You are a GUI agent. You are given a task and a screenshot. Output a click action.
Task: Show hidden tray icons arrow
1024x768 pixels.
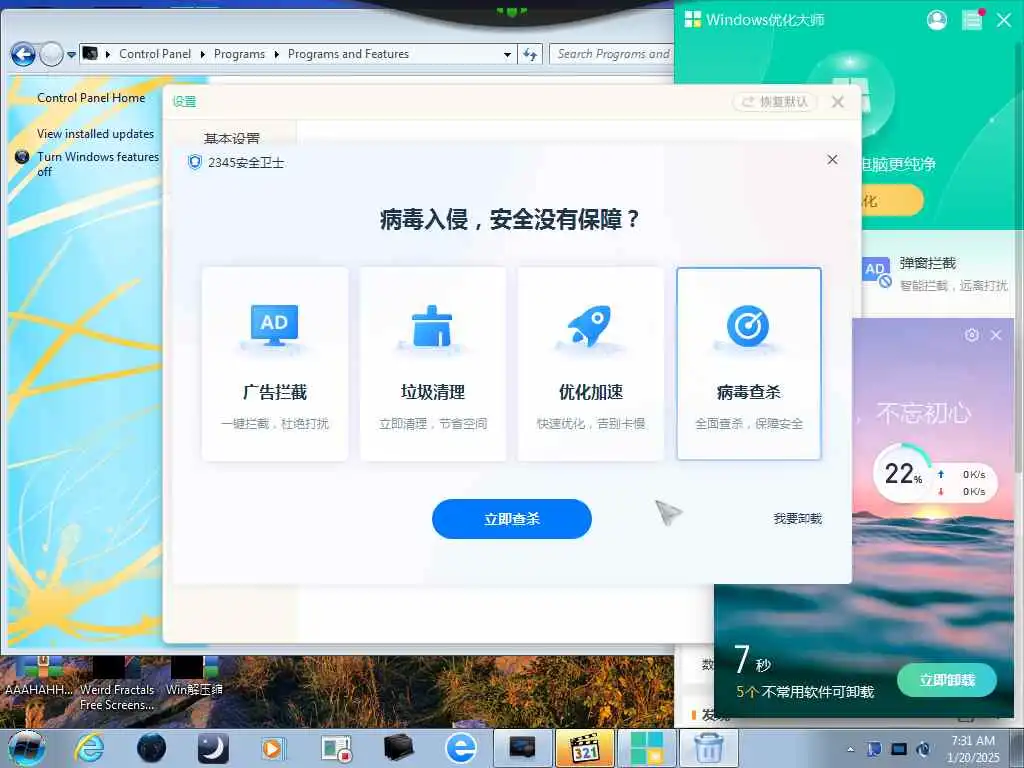point(850,749)
